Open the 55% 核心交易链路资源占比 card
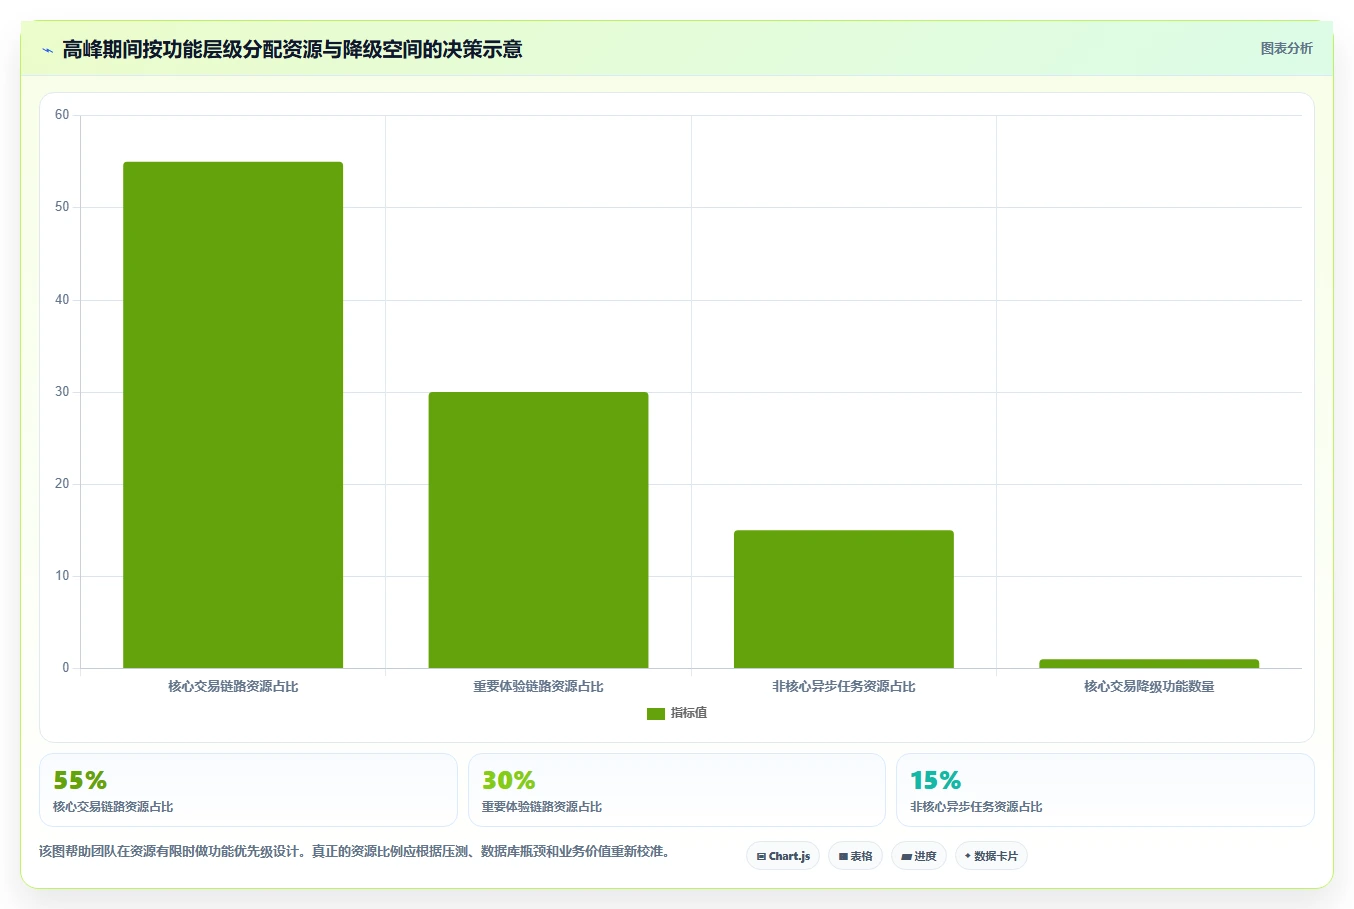This screenshot has height=909, width=1354. (x=248, y=790)
